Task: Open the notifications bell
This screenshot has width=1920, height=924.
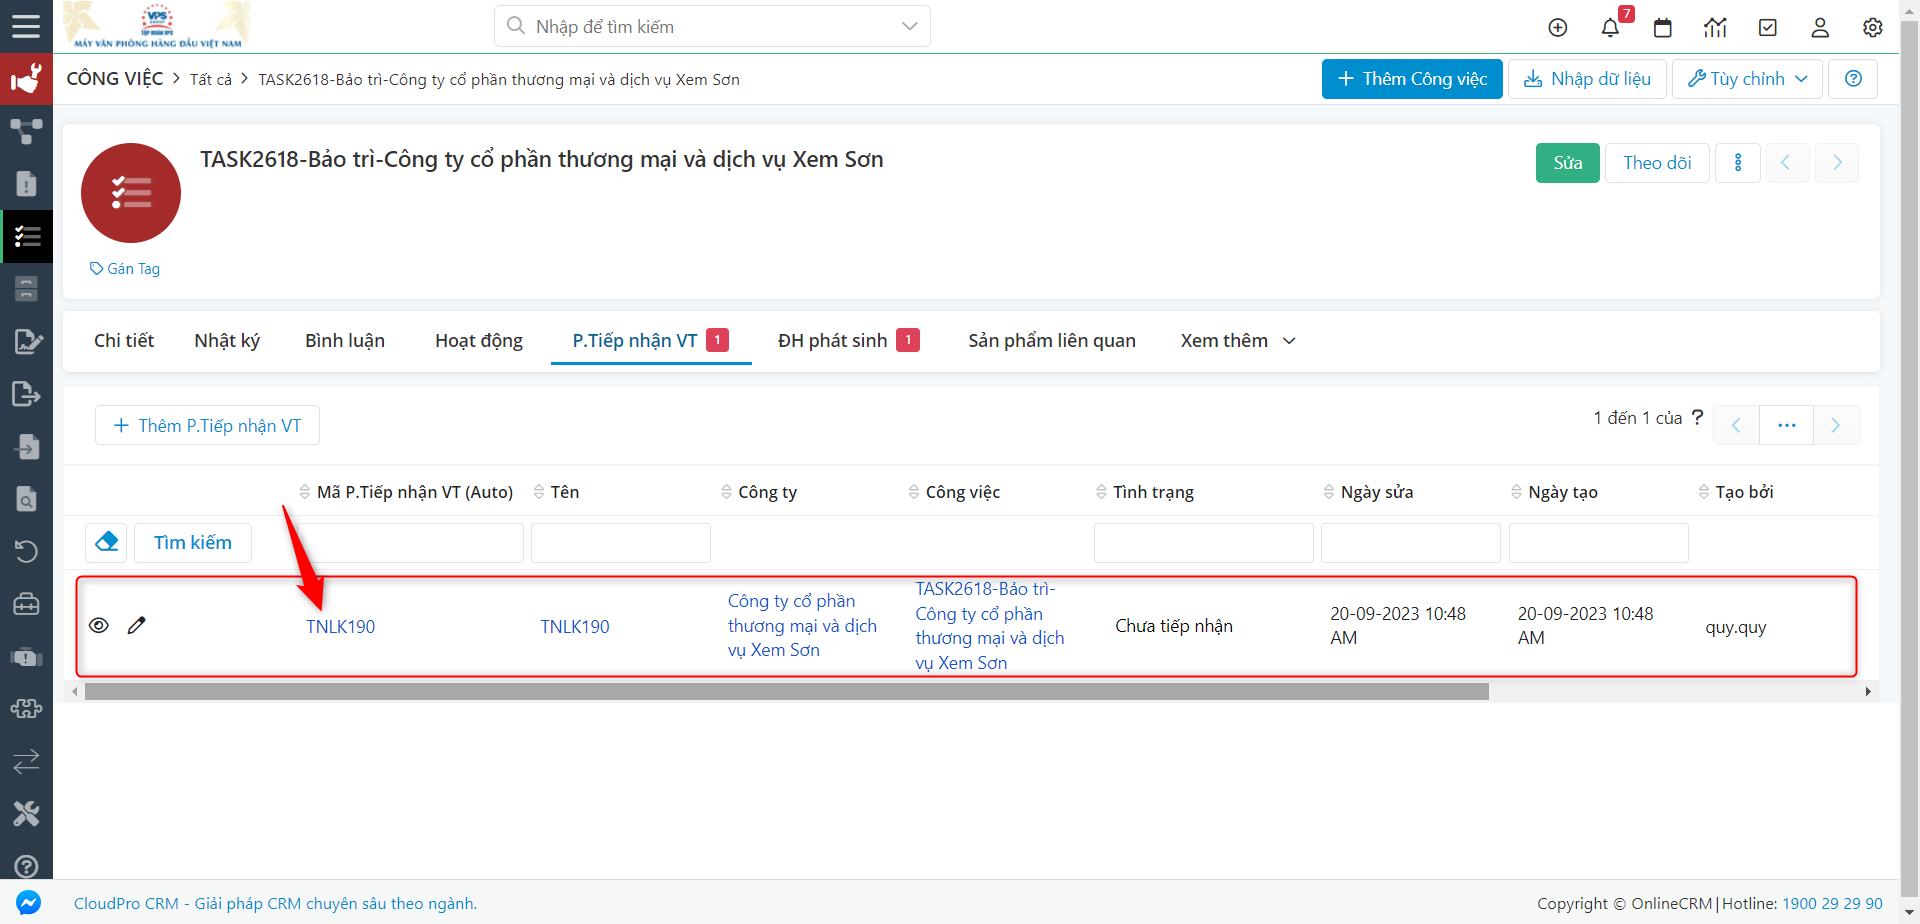Action: (1610, 28)
